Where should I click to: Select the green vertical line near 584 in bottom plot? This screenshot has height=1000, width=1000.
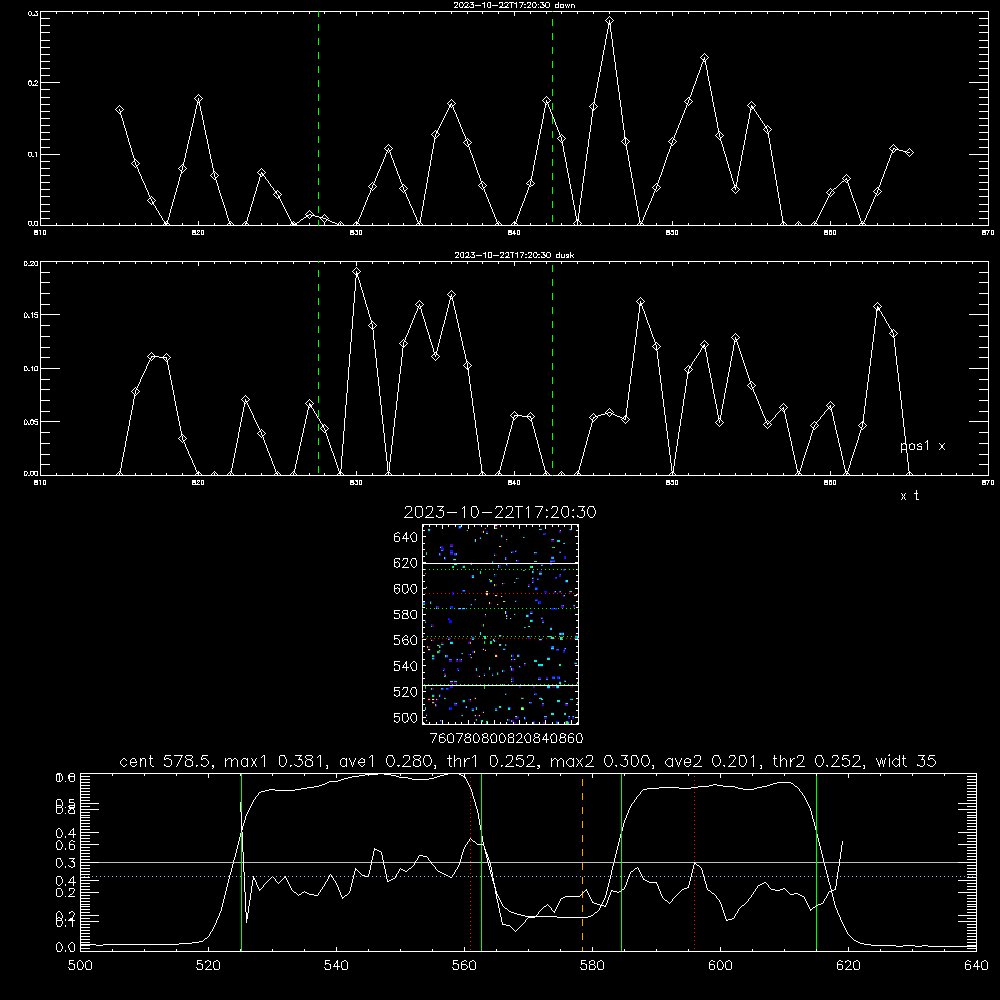coord(621,862)
